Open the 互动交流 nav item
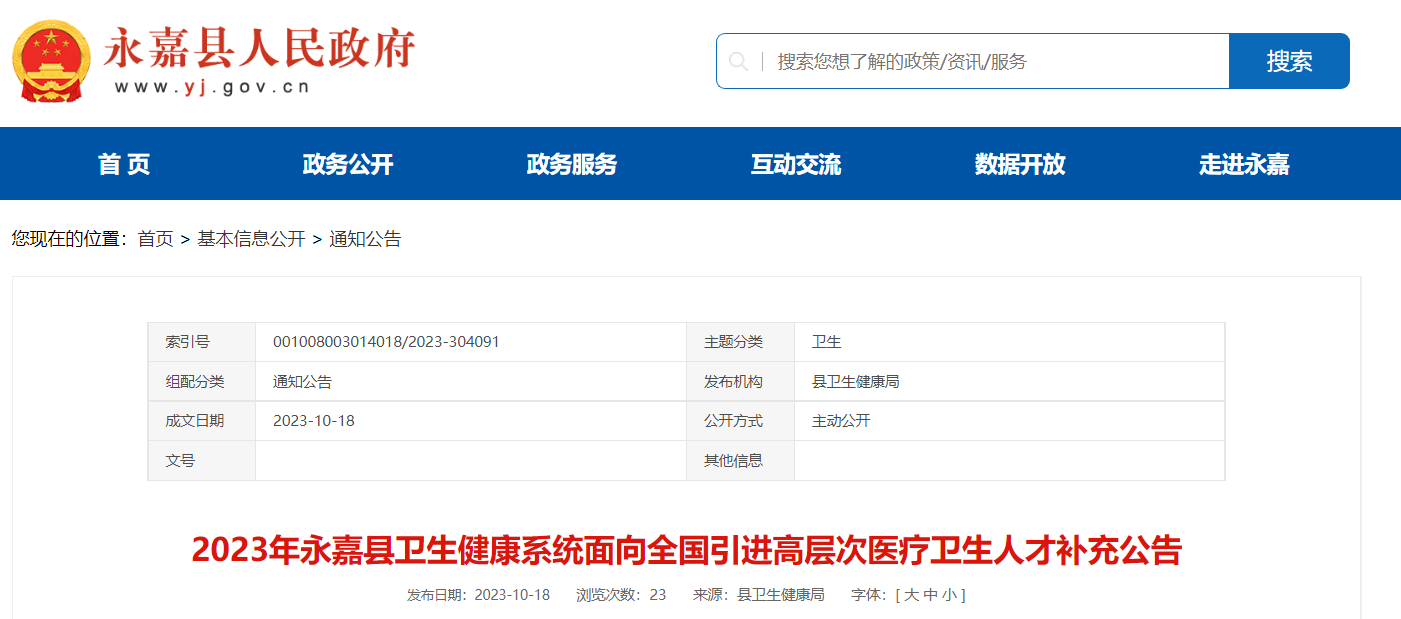Image resolution: width=1401 pixels, height=619 pixels. [796, 164]
